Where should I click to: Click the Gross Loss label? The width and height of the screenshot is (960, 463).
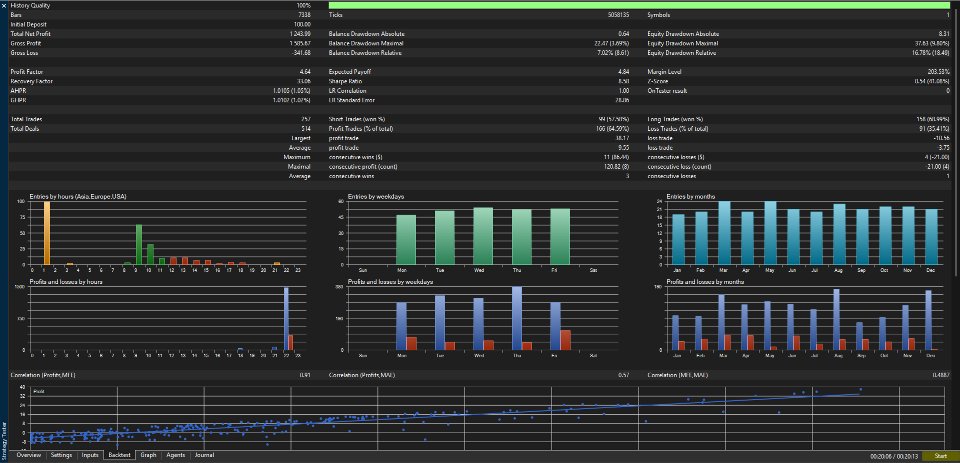coord(24,53)
